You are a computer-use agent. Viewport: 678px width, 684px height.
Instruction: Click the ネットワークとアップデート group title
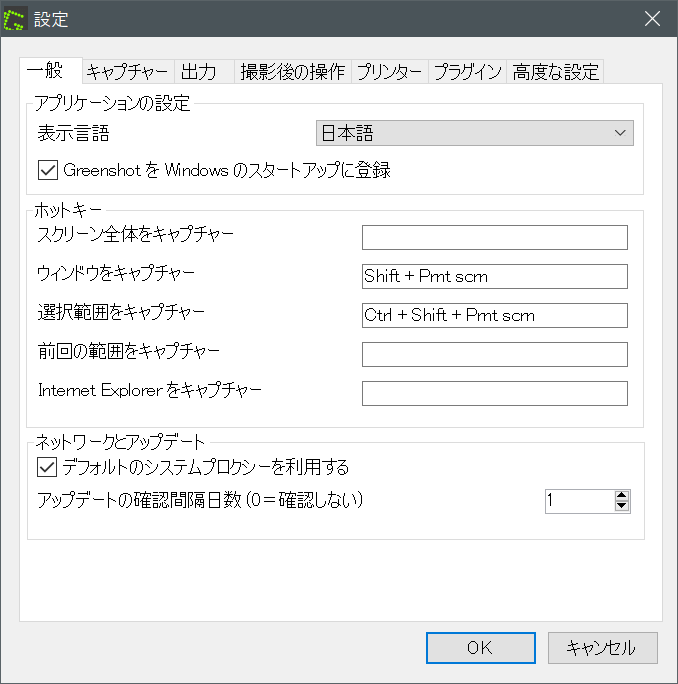[120, 442]
